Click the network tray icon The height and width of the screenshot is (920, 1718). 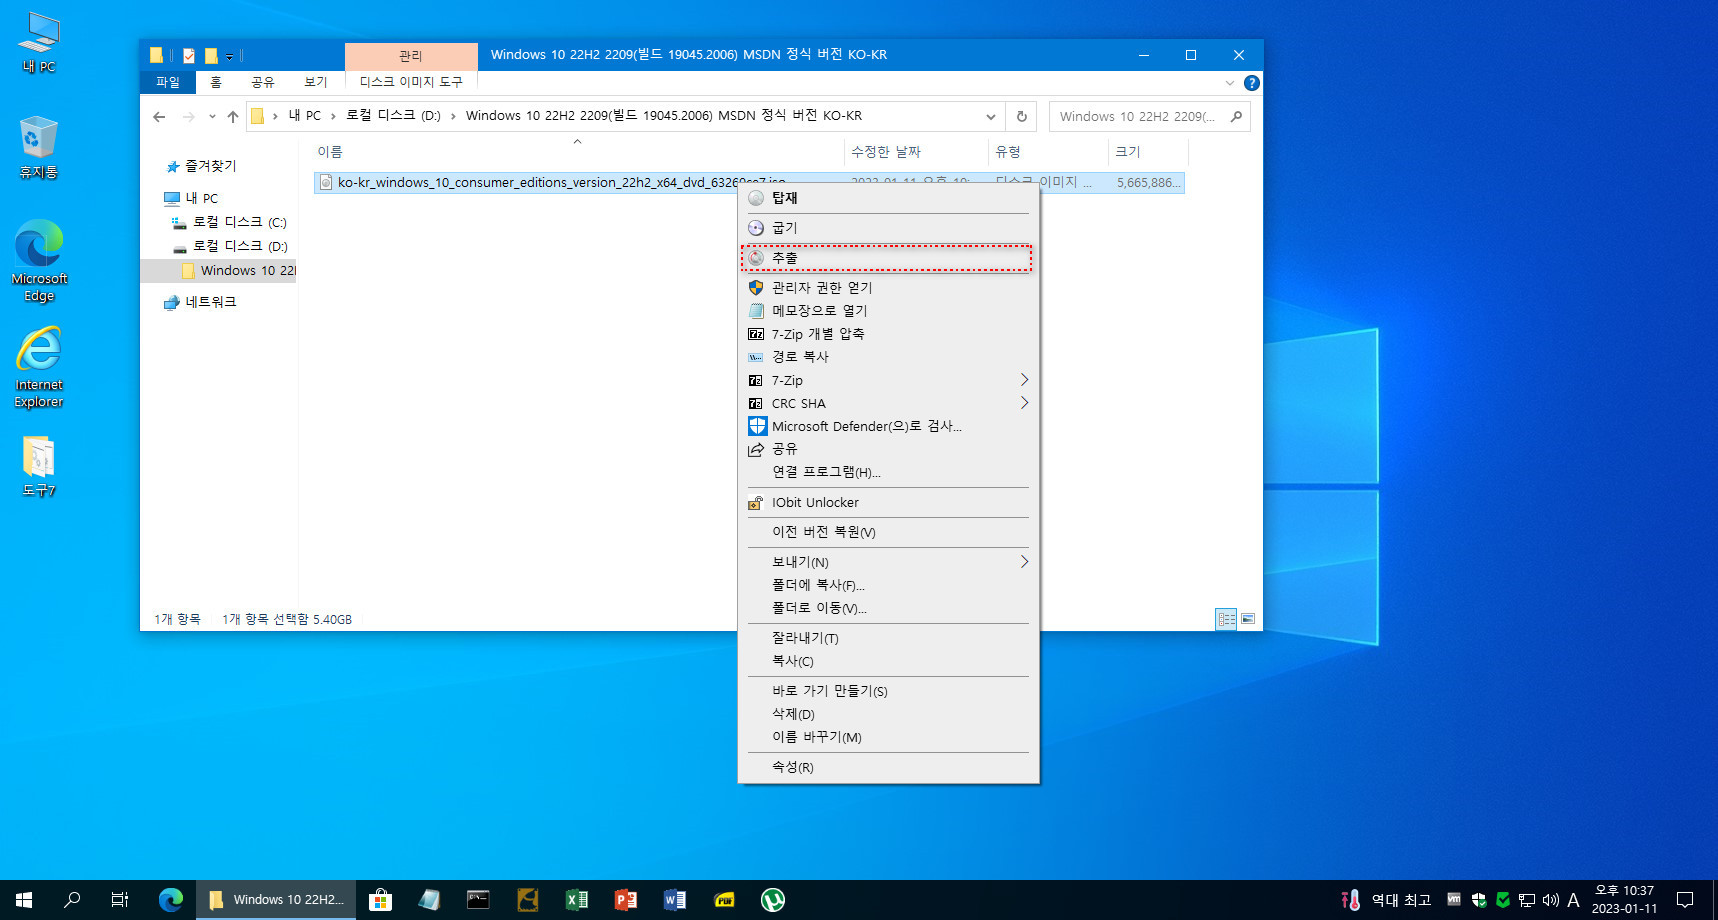[x=1526, y=900]
